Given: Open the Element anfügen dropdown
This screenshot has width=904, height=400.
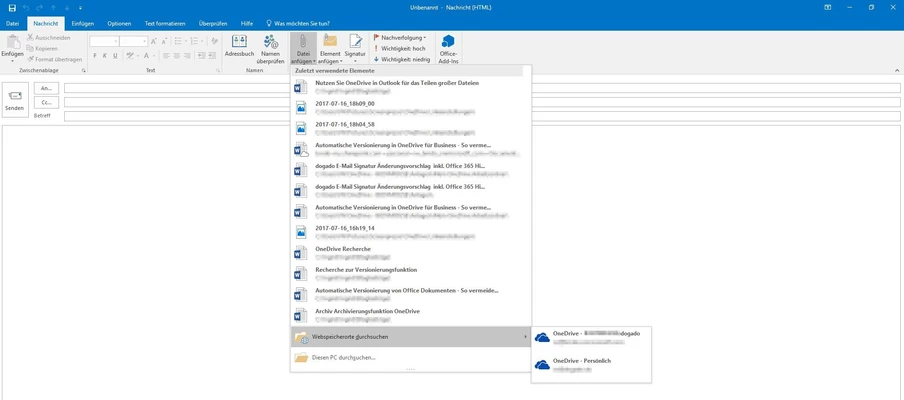Looking at the screenshot, I should pyautogui.click(x=330, y=48).
